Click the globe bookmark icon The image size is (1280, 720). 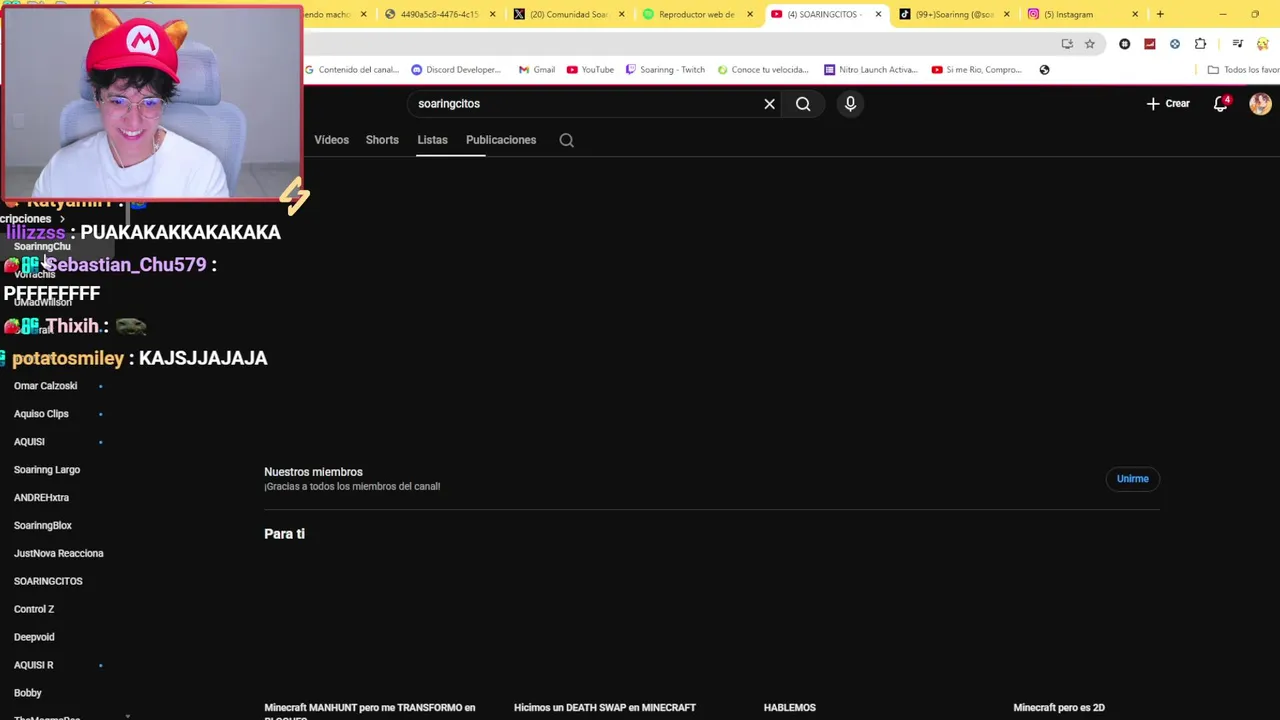(x=1044, y=70)
